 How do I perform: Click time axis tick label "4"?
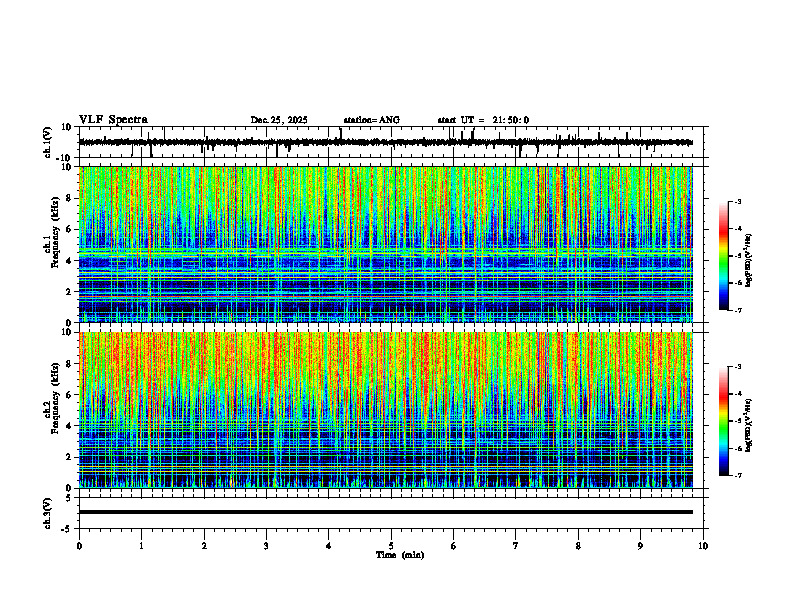click(x=329, y=546)
